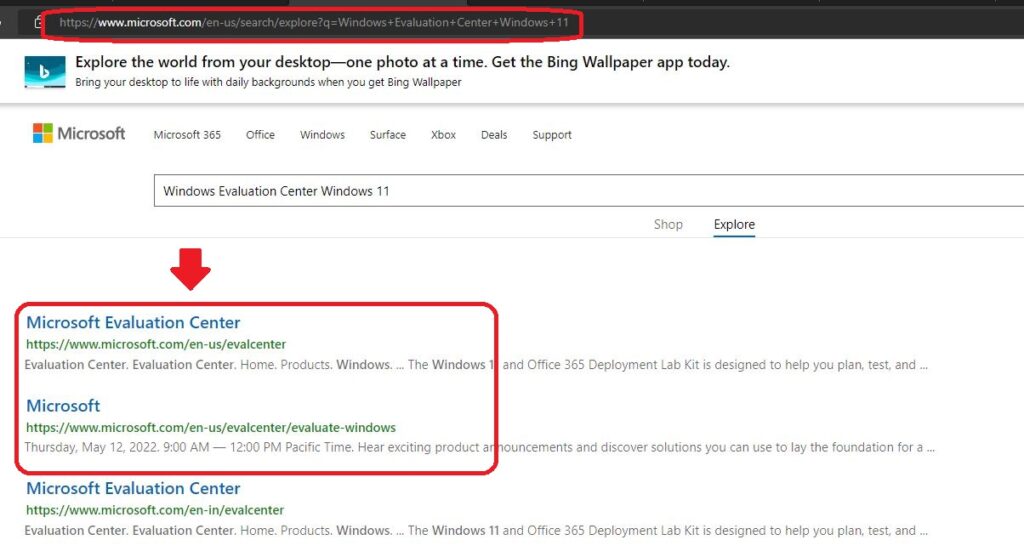Click the Microsoft logo
The height and width of the screenshot is (557, 1024).
click(x=78, y=133)
